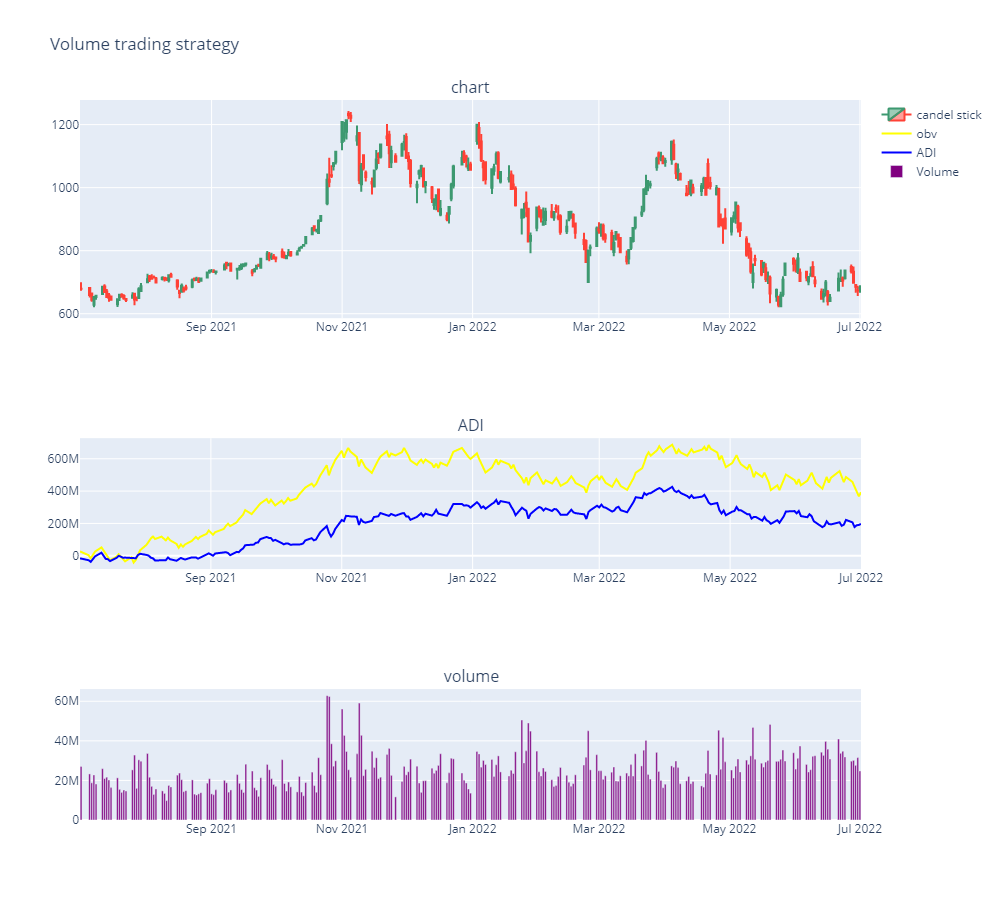Image resolution: width=1000 pixels, height=900 pixels.
Task: Click the blue ADI line legend marker
Action: [896, 153]
